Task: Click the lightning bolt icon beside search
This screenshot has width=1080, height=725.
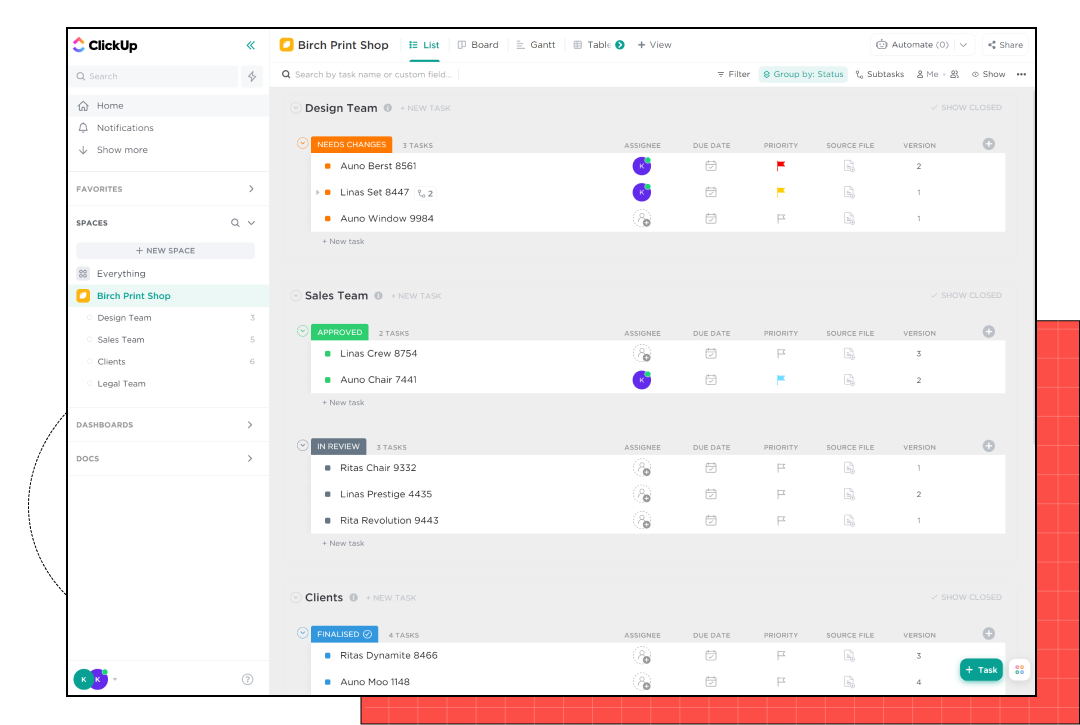Action: pyautogui.click(x=252, y=76)
